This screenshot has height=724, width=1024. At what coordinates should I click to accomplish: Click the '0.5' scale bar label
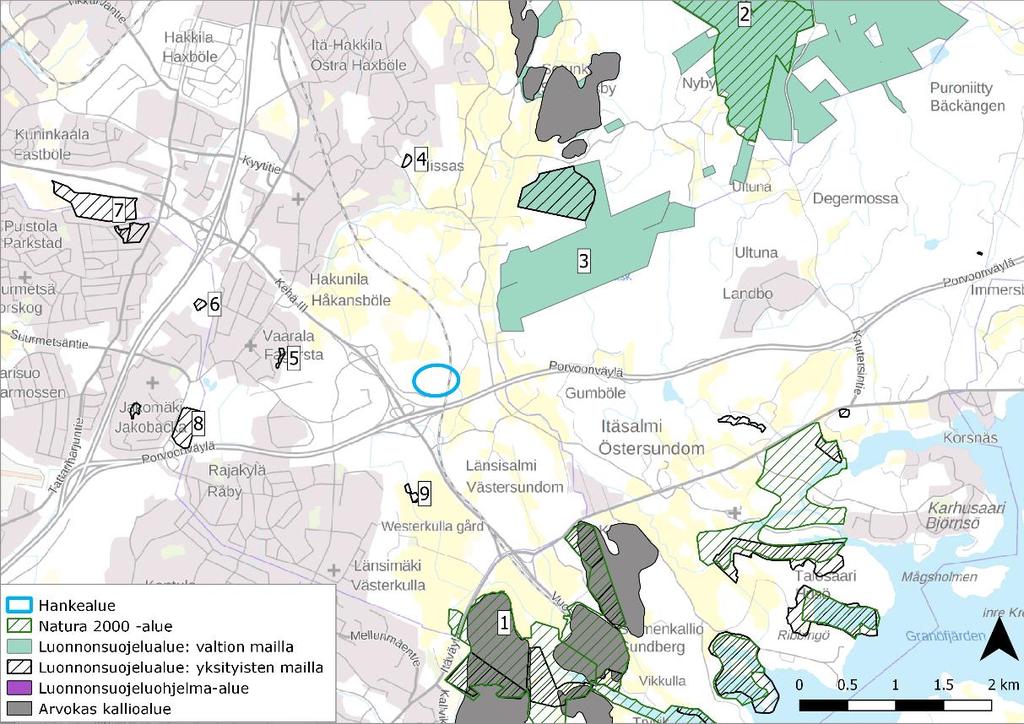coord(847,685)
